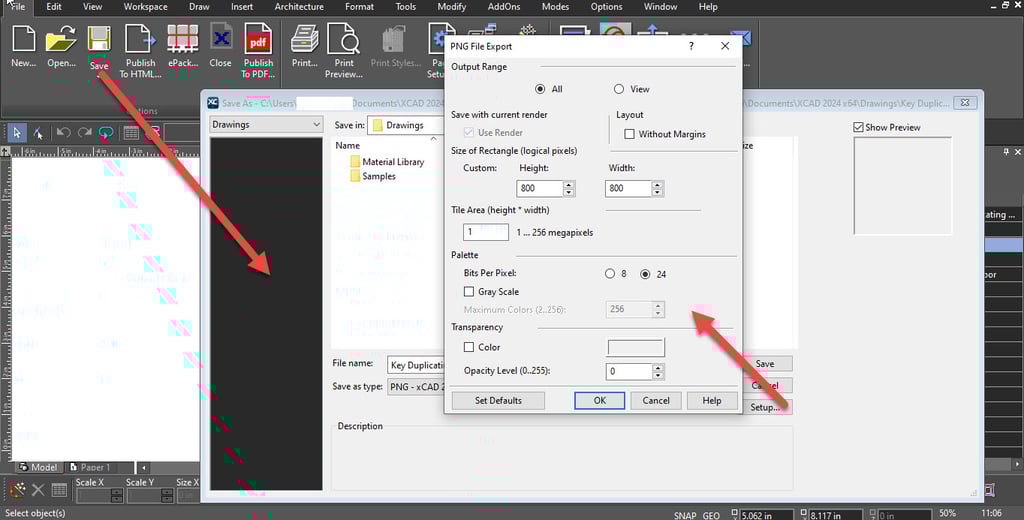Open the AddOns menu

point(504,7)
